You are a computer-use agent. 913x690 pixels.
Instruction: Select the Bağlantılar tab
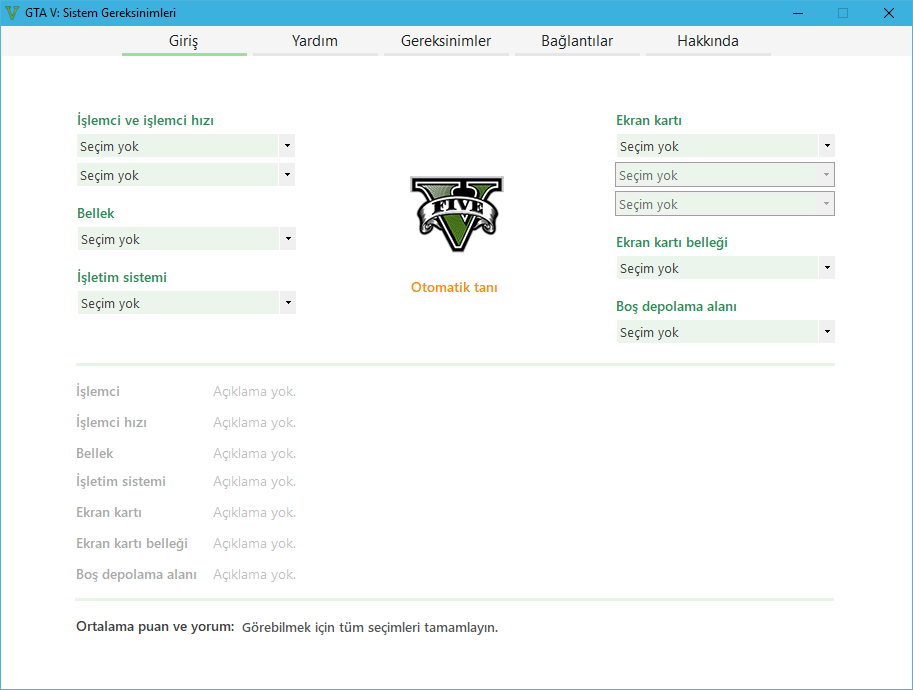[577, 41]
